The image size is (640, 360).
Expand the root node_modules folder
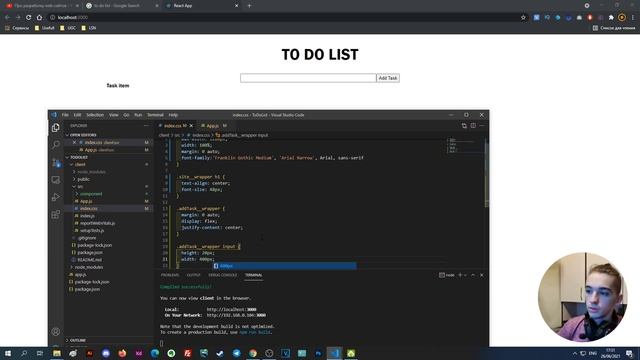[89, 267]
